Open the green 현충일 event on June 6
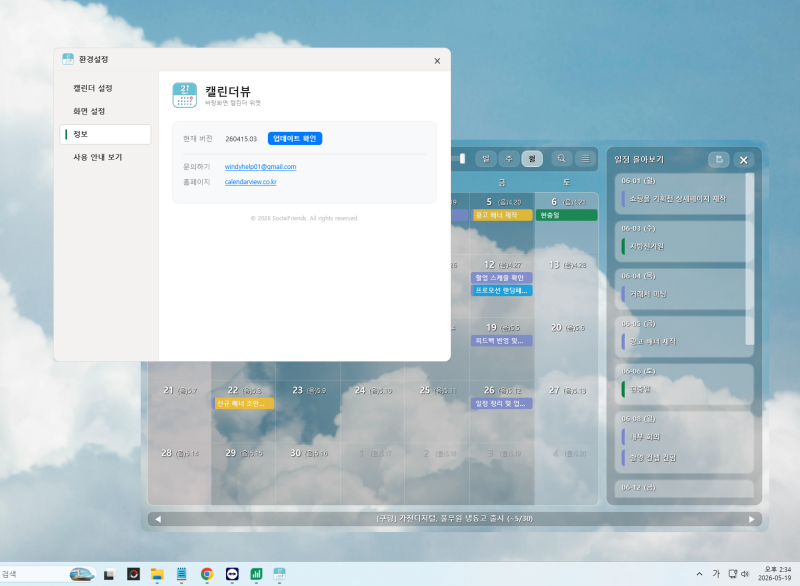The height and width of the screenshot is (586, 800). pyautogui.click(x=567, y=215)
